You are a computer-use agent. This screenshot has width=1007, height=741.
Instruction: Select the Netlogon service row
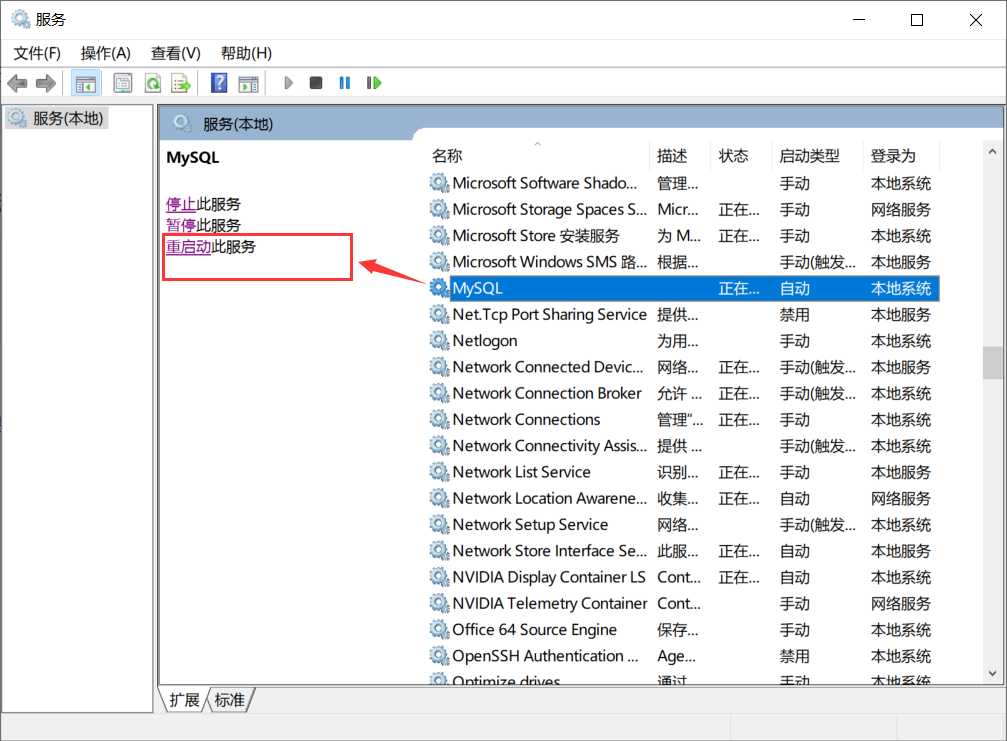(x=683, y=341)
